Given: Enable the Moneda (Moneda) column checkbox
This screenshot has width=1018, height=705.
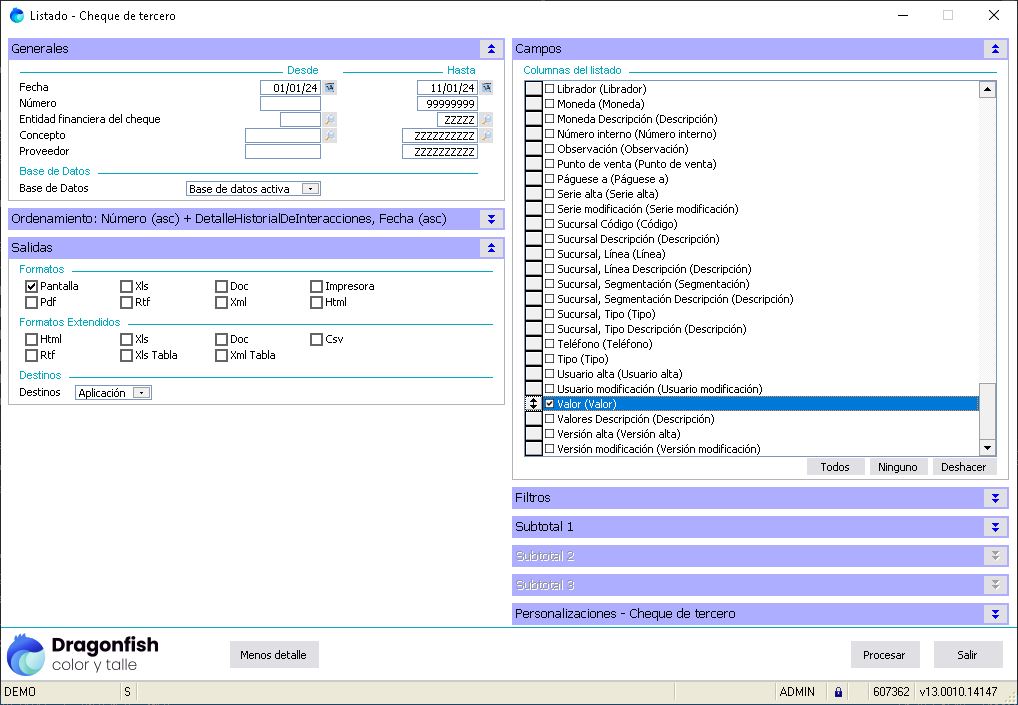Looking at the screenshot, I should click(550, 104).
